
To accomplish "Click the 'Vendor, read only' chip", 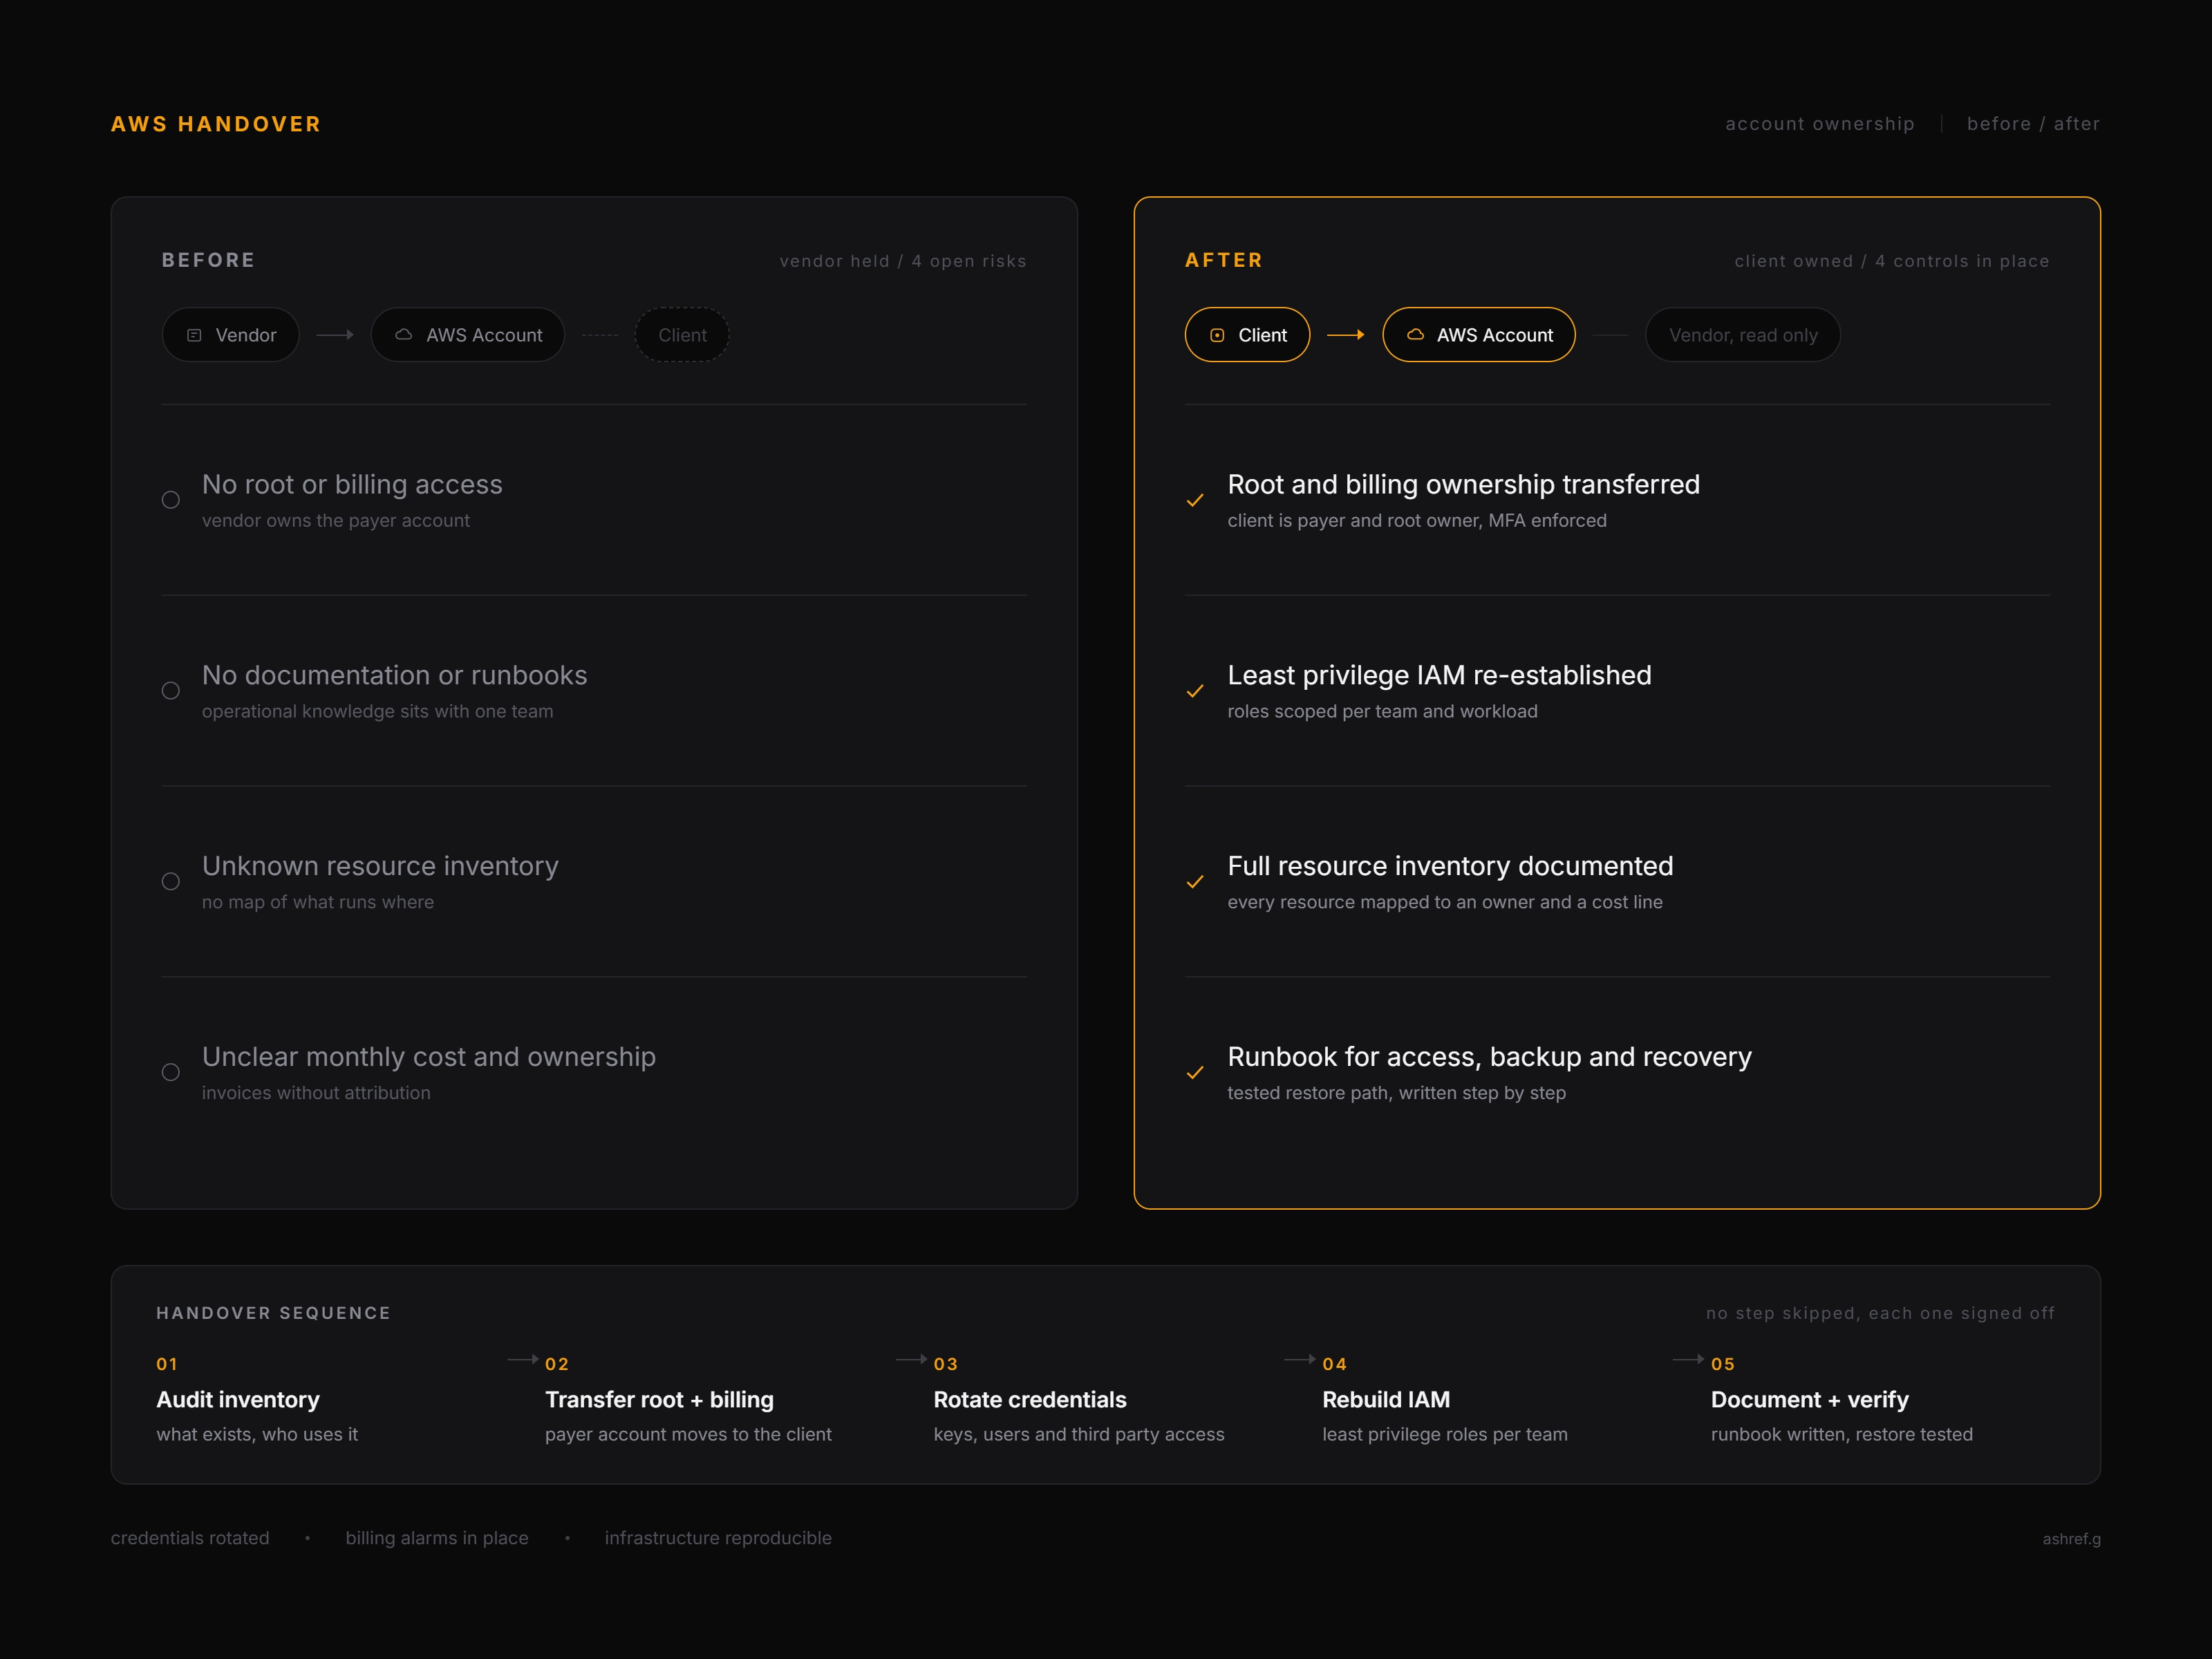I will [x=1743, y=335].
